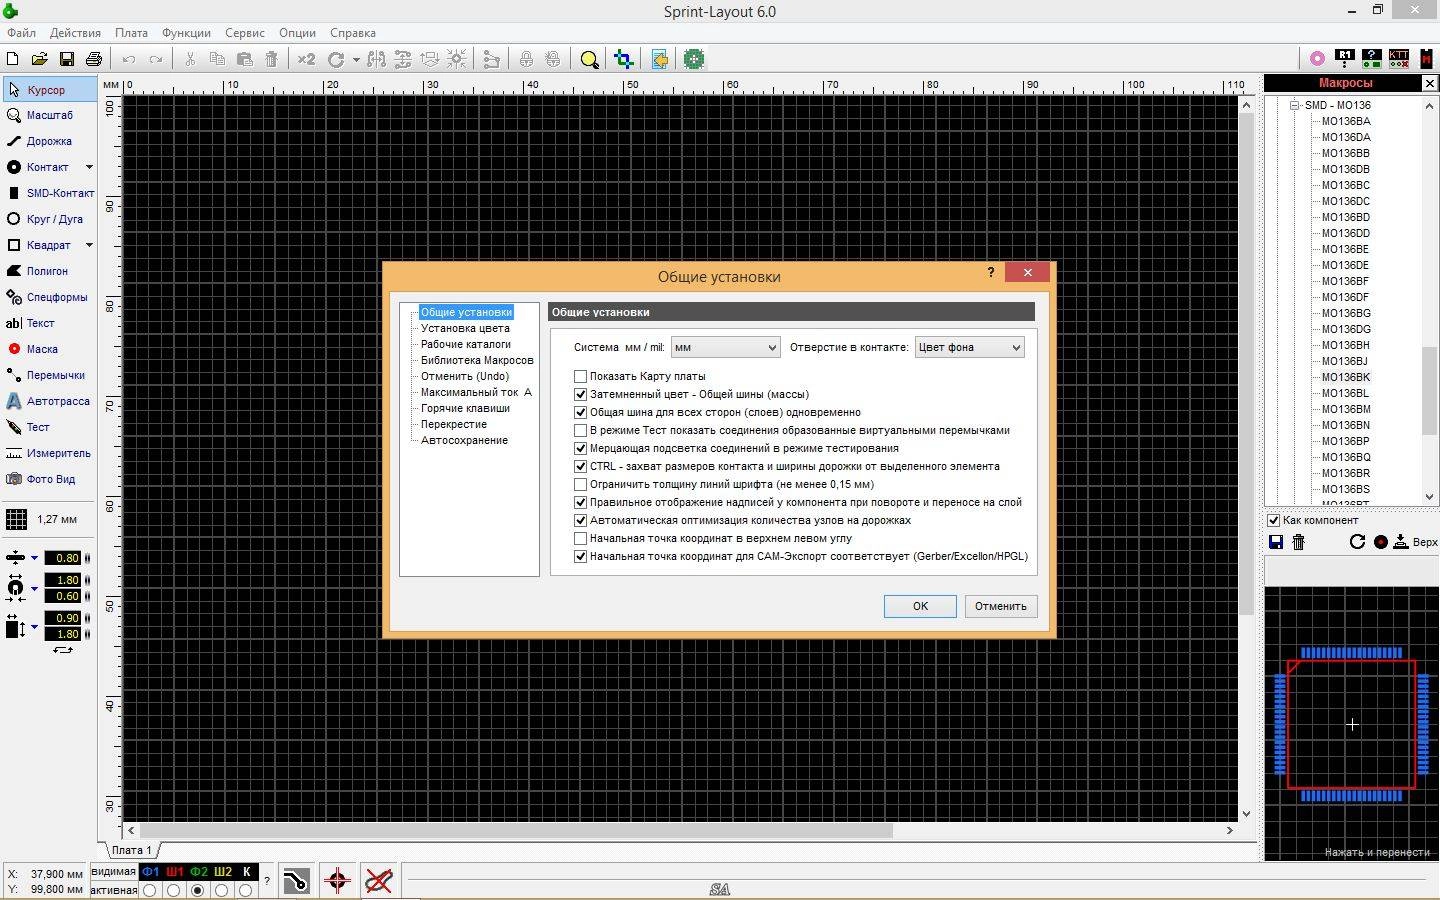The height and width of the screenshot is (900, 1440).
Task: Click the magnifier zoom icon in toolbar
Action: tap(589, 59)
